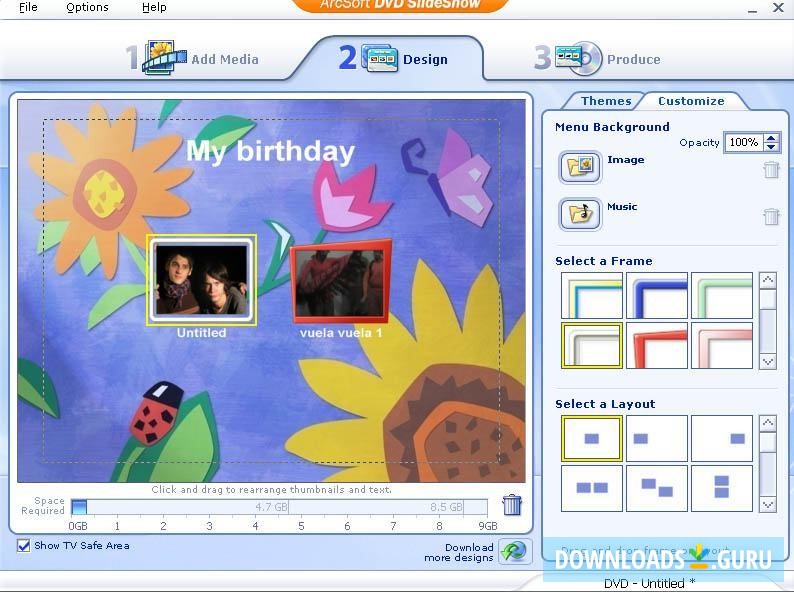This screenshot has height=592, width=794.
Task: Choose the single right thumbnail layout
Action: [x=722, y=439]
